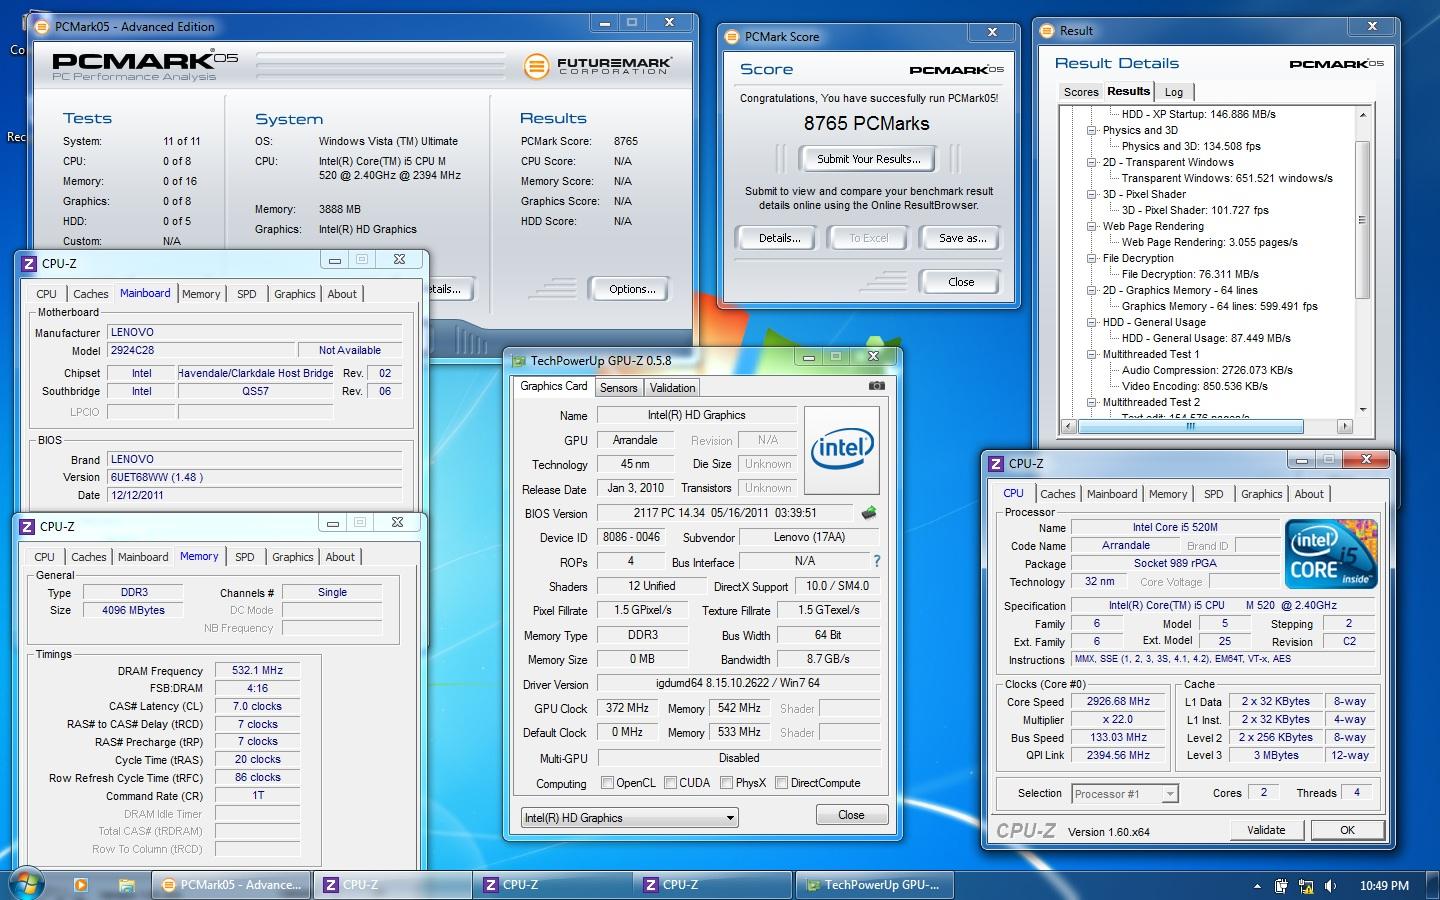Click OK button in CPU-Z
The height and width of the screenshot is (900, 1440).
(1347, 830)
